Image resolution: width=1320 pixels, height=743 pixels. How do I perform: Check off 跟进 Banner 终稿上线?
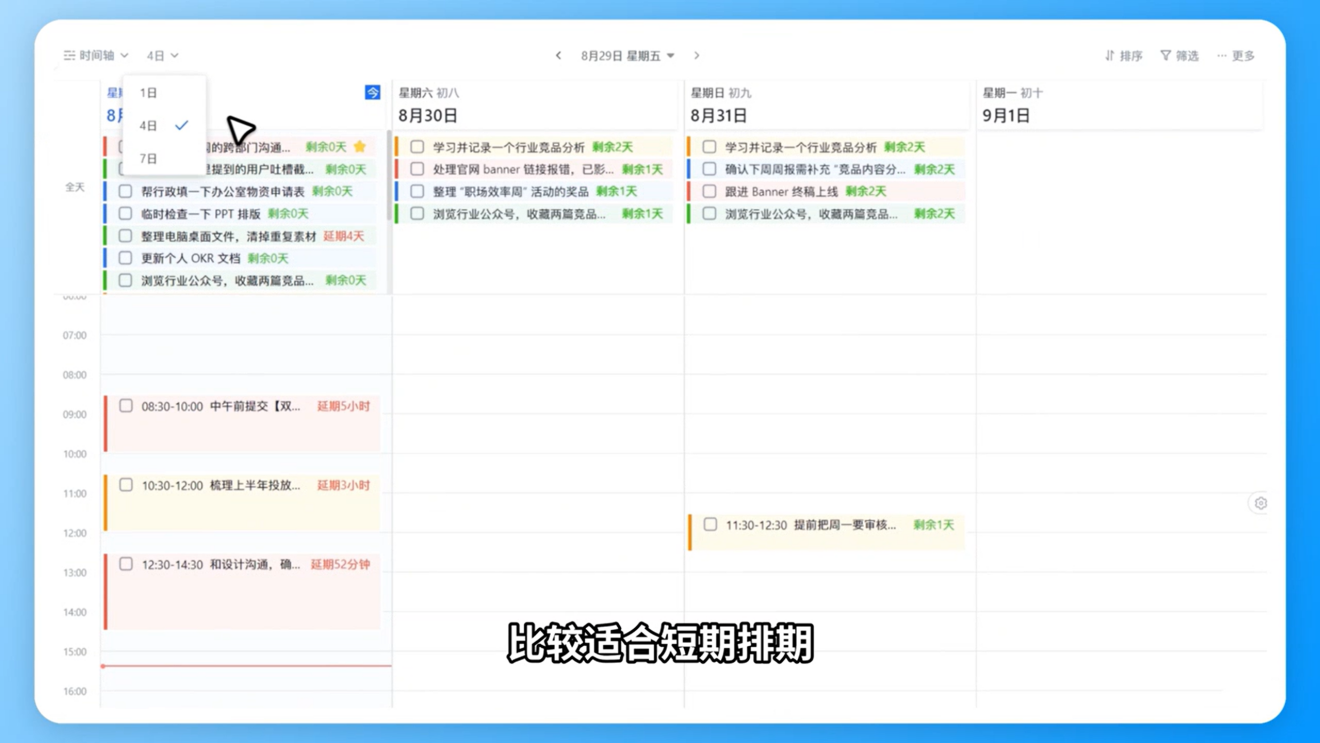click(709, 191)
